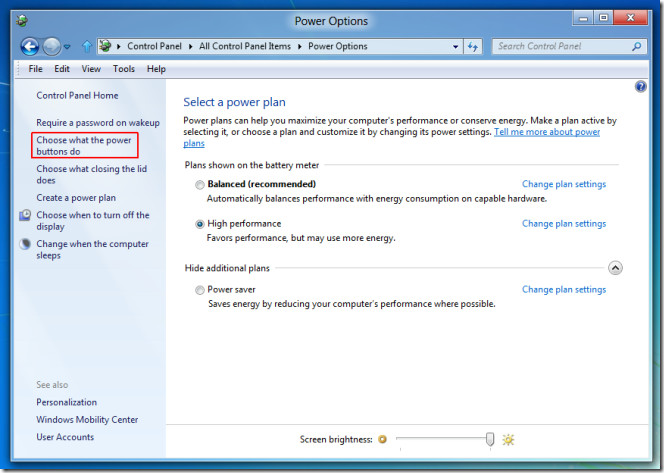Click the Back navigation arrow button

coord(29,46)
